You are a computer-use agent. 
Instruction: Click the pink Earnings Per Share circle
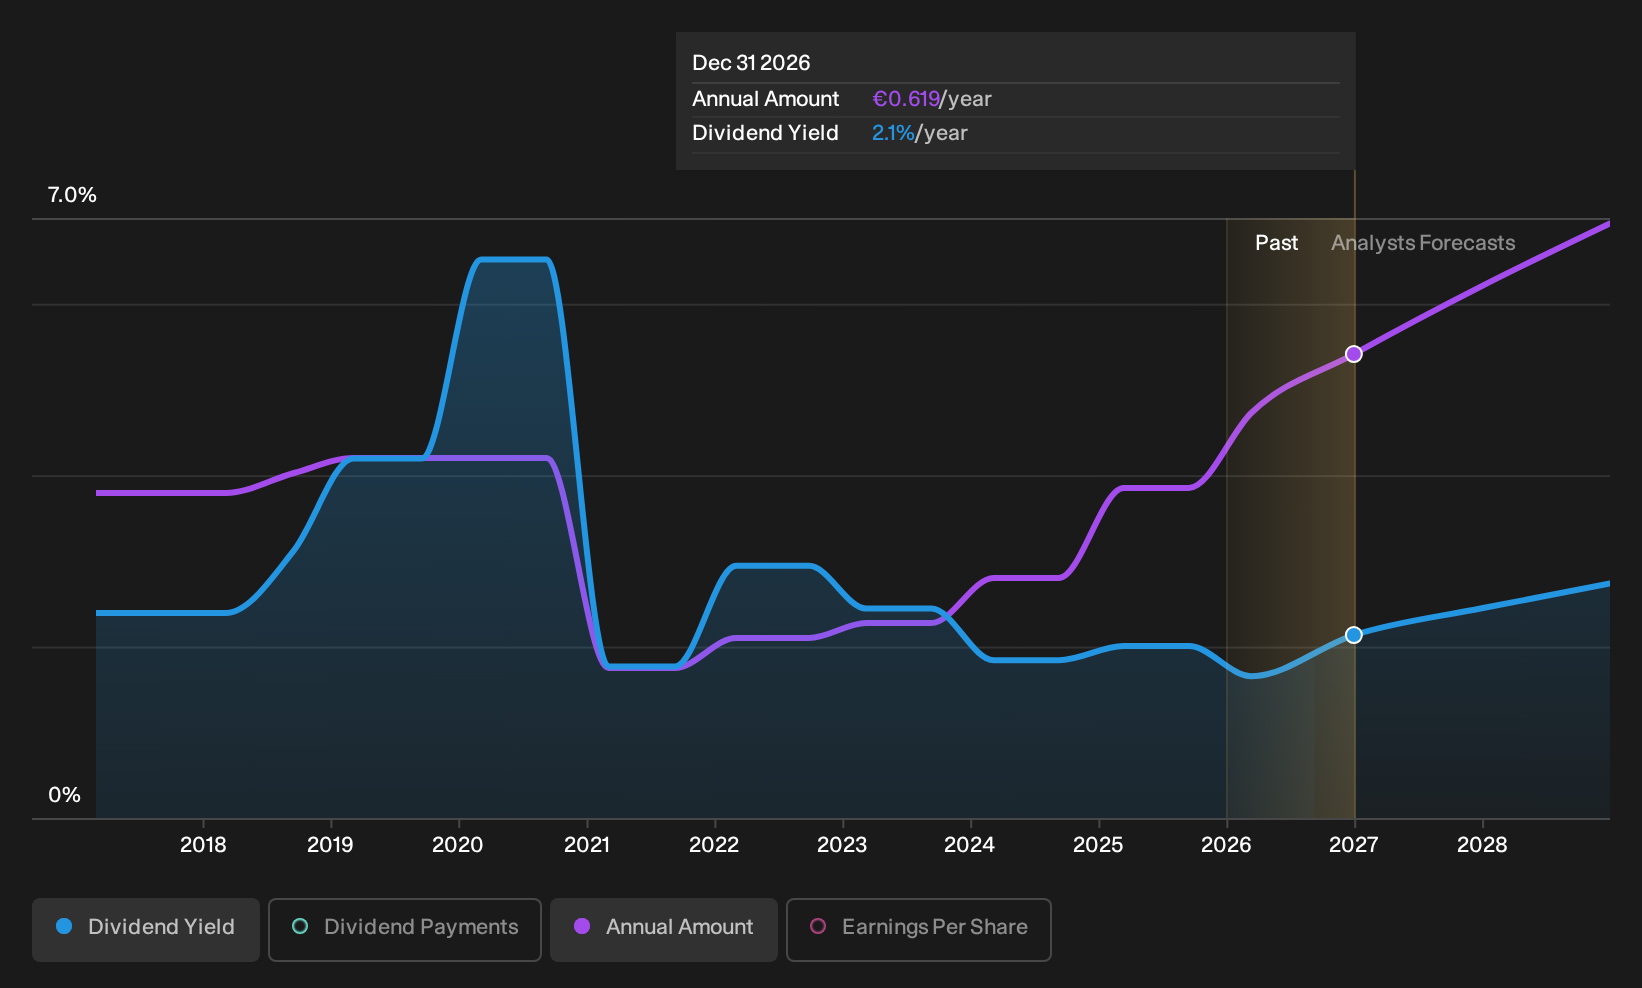click(x=818, y=927)
